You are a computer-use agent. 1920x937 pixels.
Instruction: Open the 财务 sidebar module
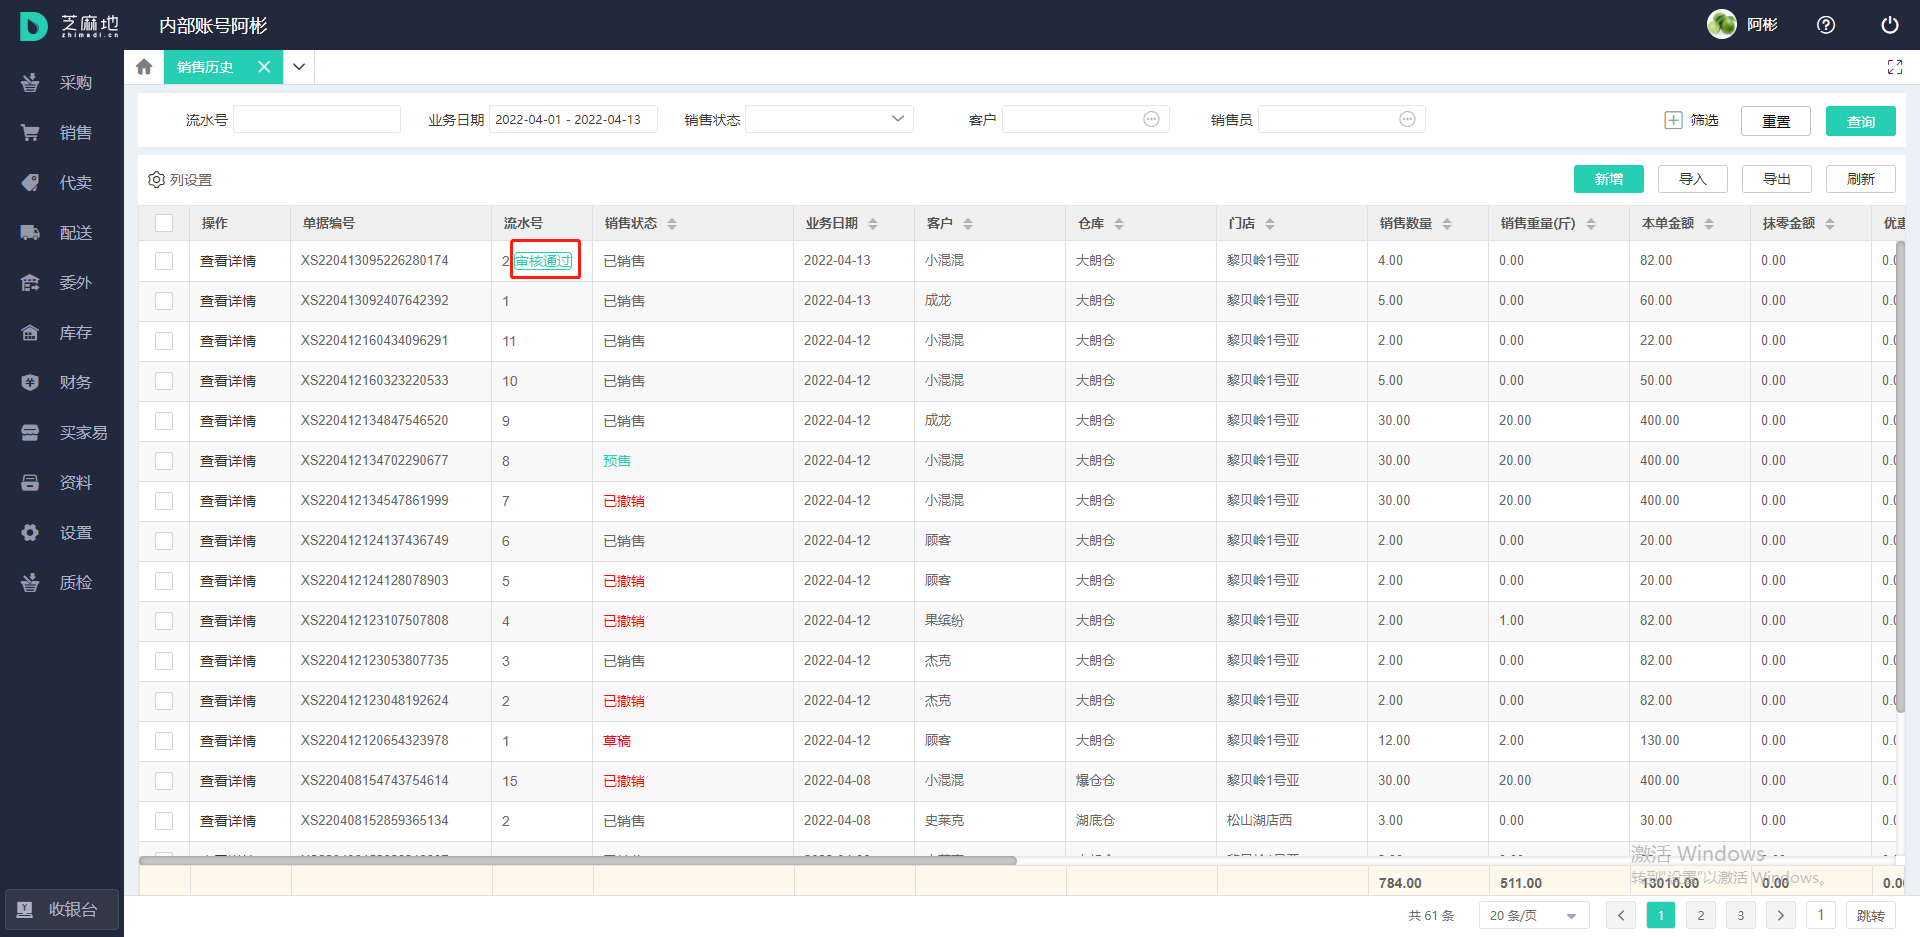(62, 383)
